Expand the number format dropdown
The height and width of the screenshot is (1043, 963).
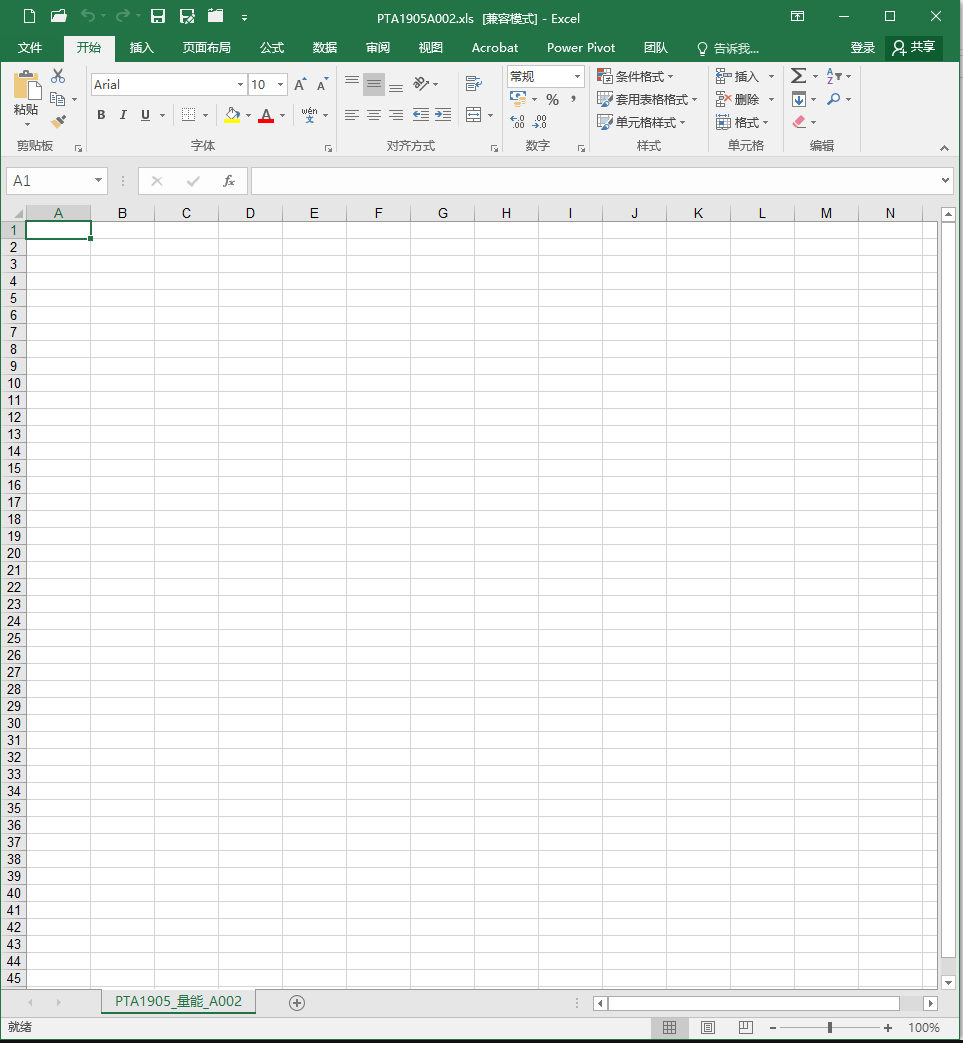click(x=577, y=77)
